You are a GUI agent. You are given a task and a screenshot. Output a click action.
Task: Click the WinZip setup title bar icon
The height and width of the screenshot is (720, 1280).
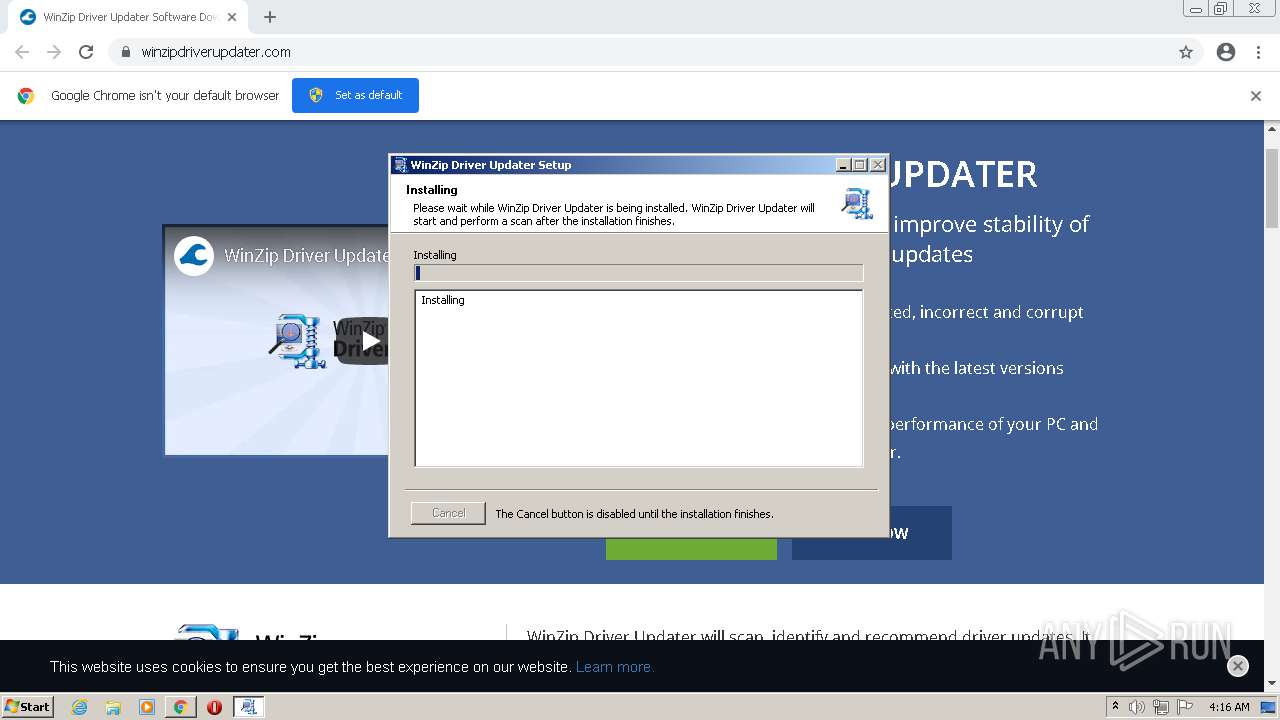click(400, 165)
